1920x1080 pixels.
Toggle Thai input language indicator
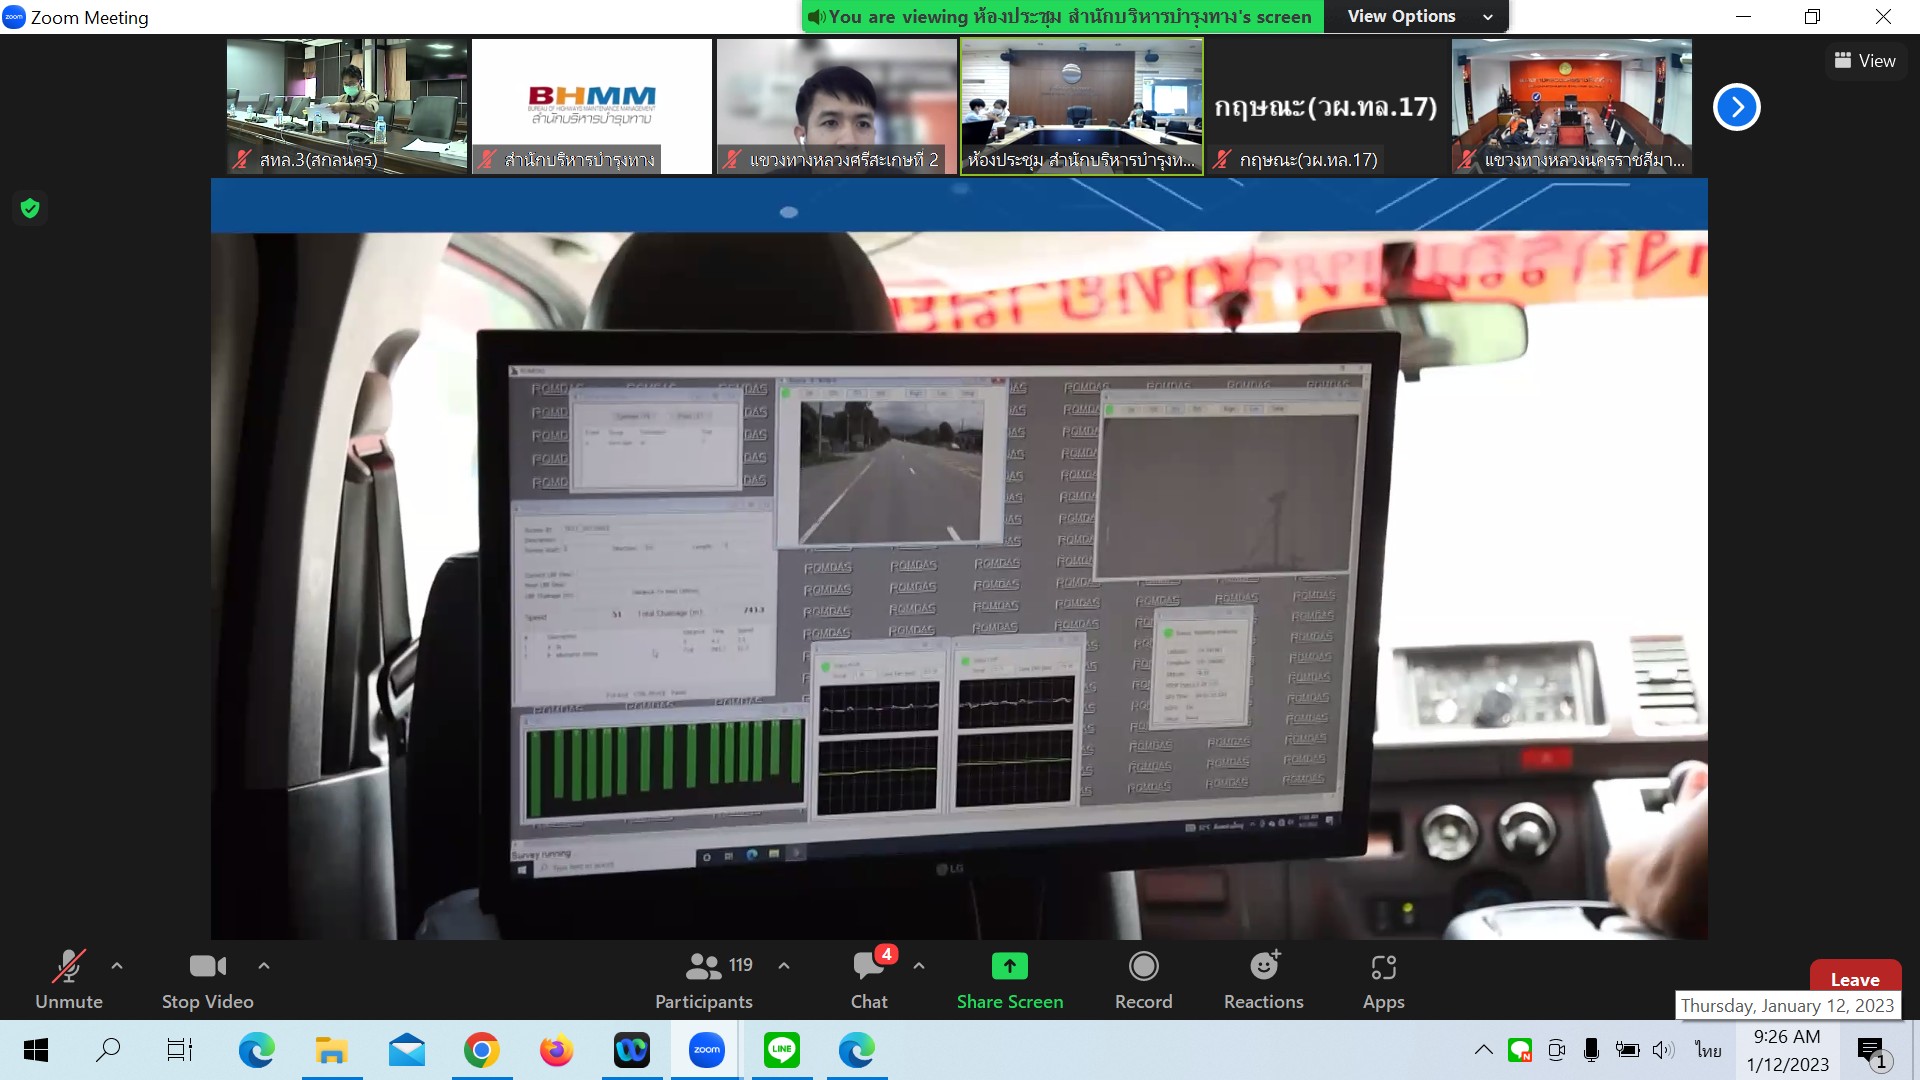[1708, 1050]
